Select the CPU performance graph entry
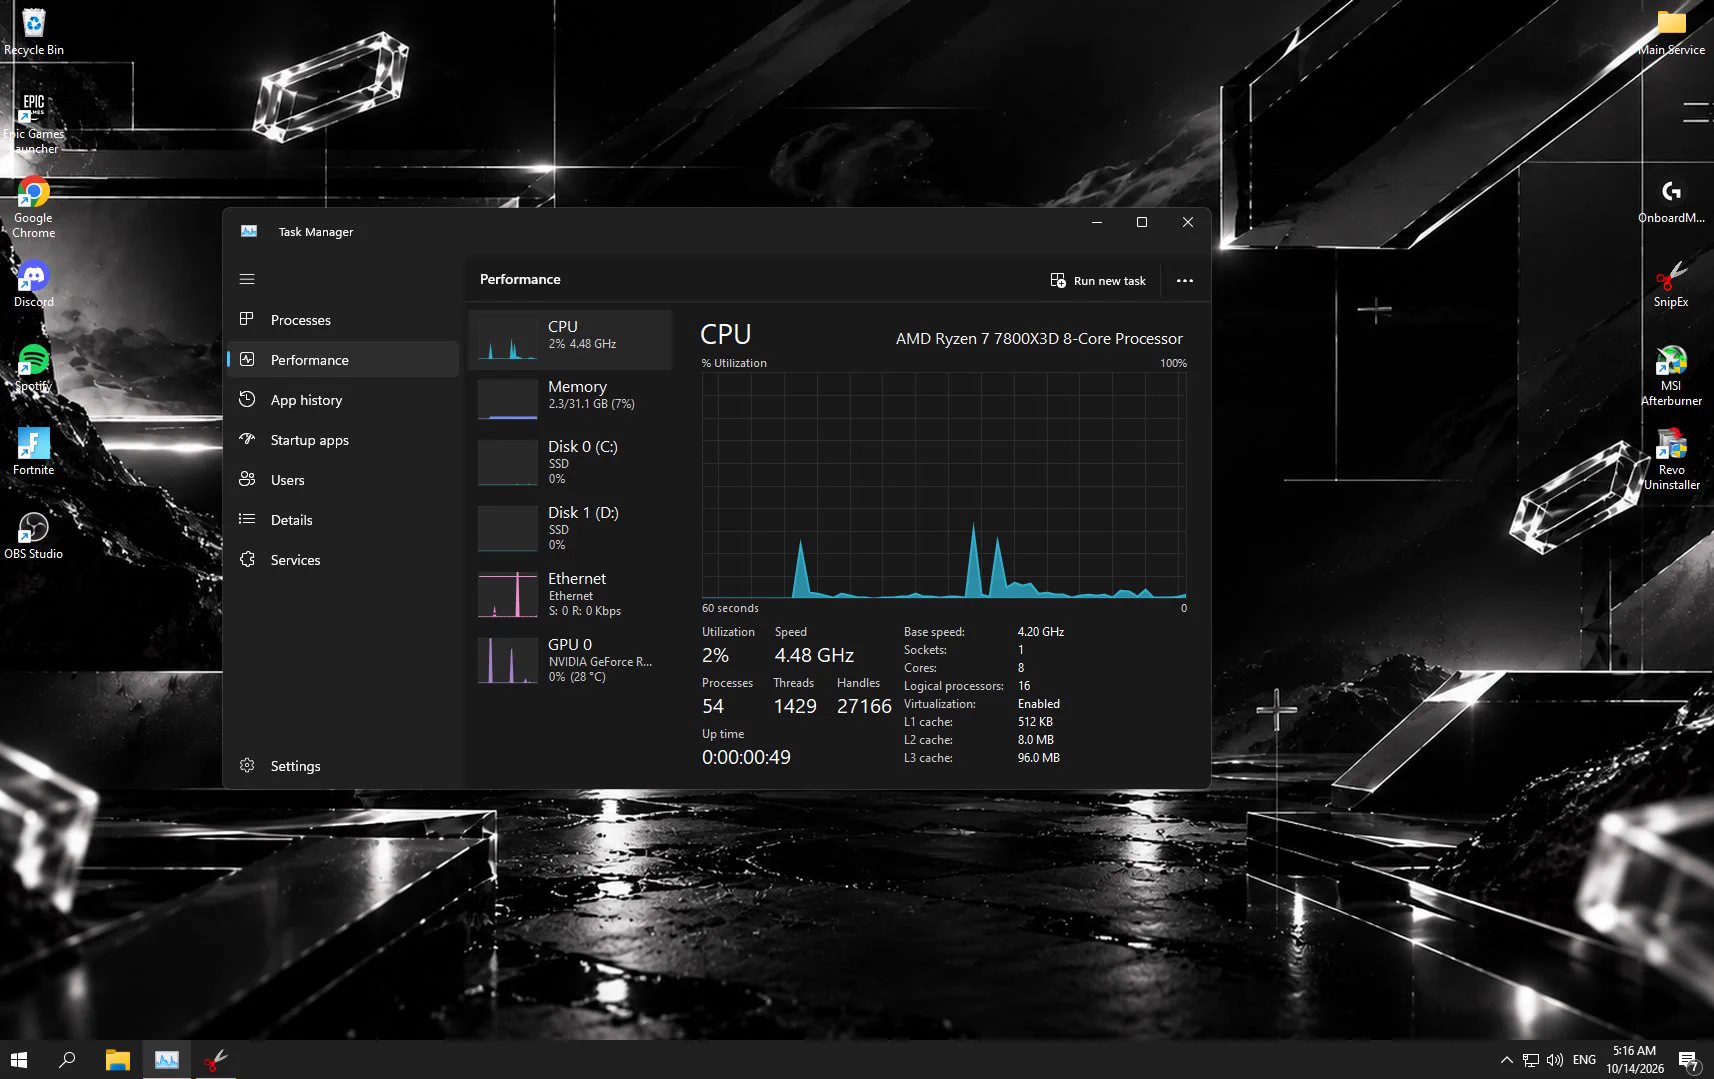1714x1079 pixels. (x=570, y=339)
